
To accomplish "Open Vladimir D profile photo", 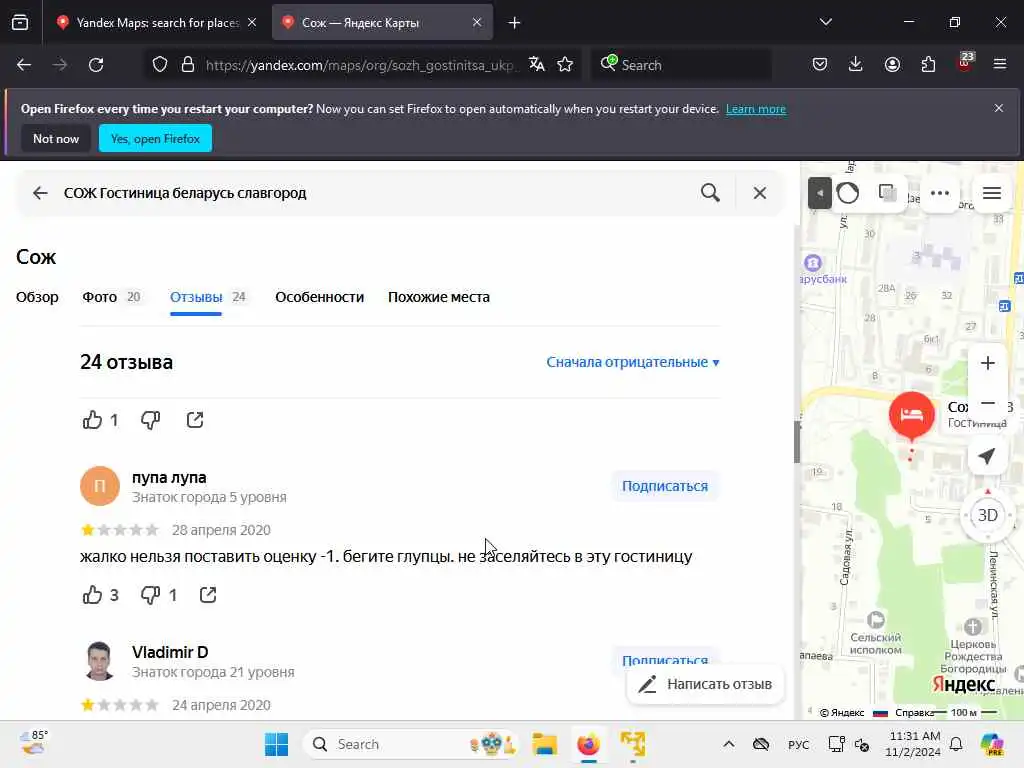I will 100,661.
